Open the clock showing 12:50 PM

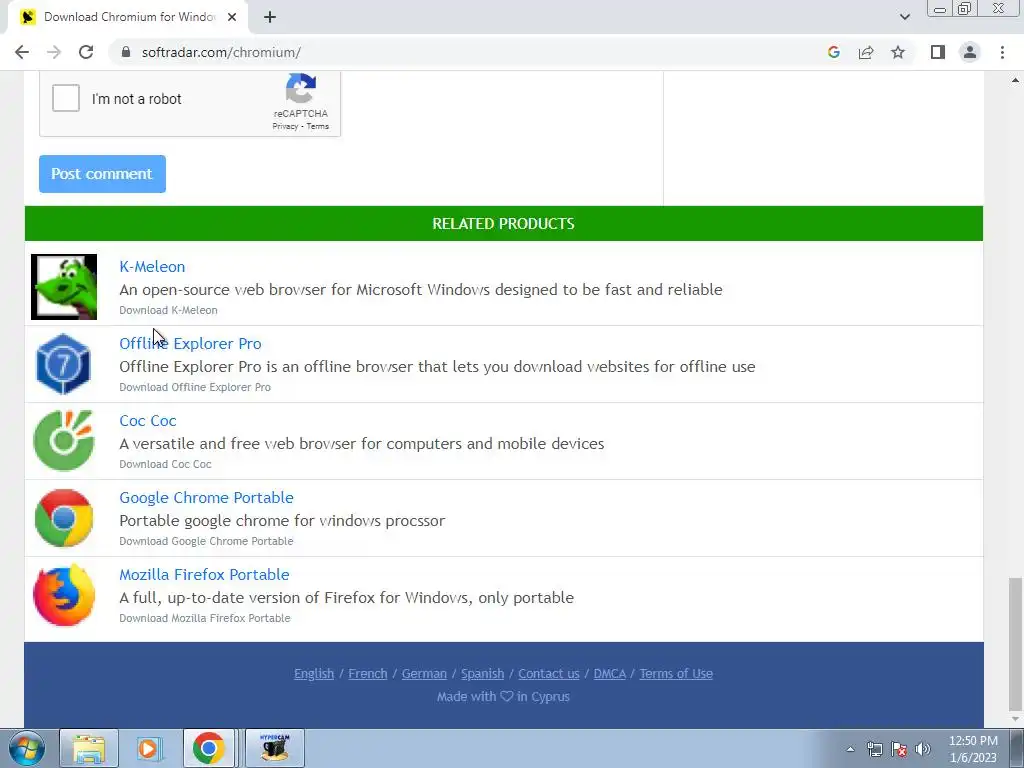(x=973, y=749)
